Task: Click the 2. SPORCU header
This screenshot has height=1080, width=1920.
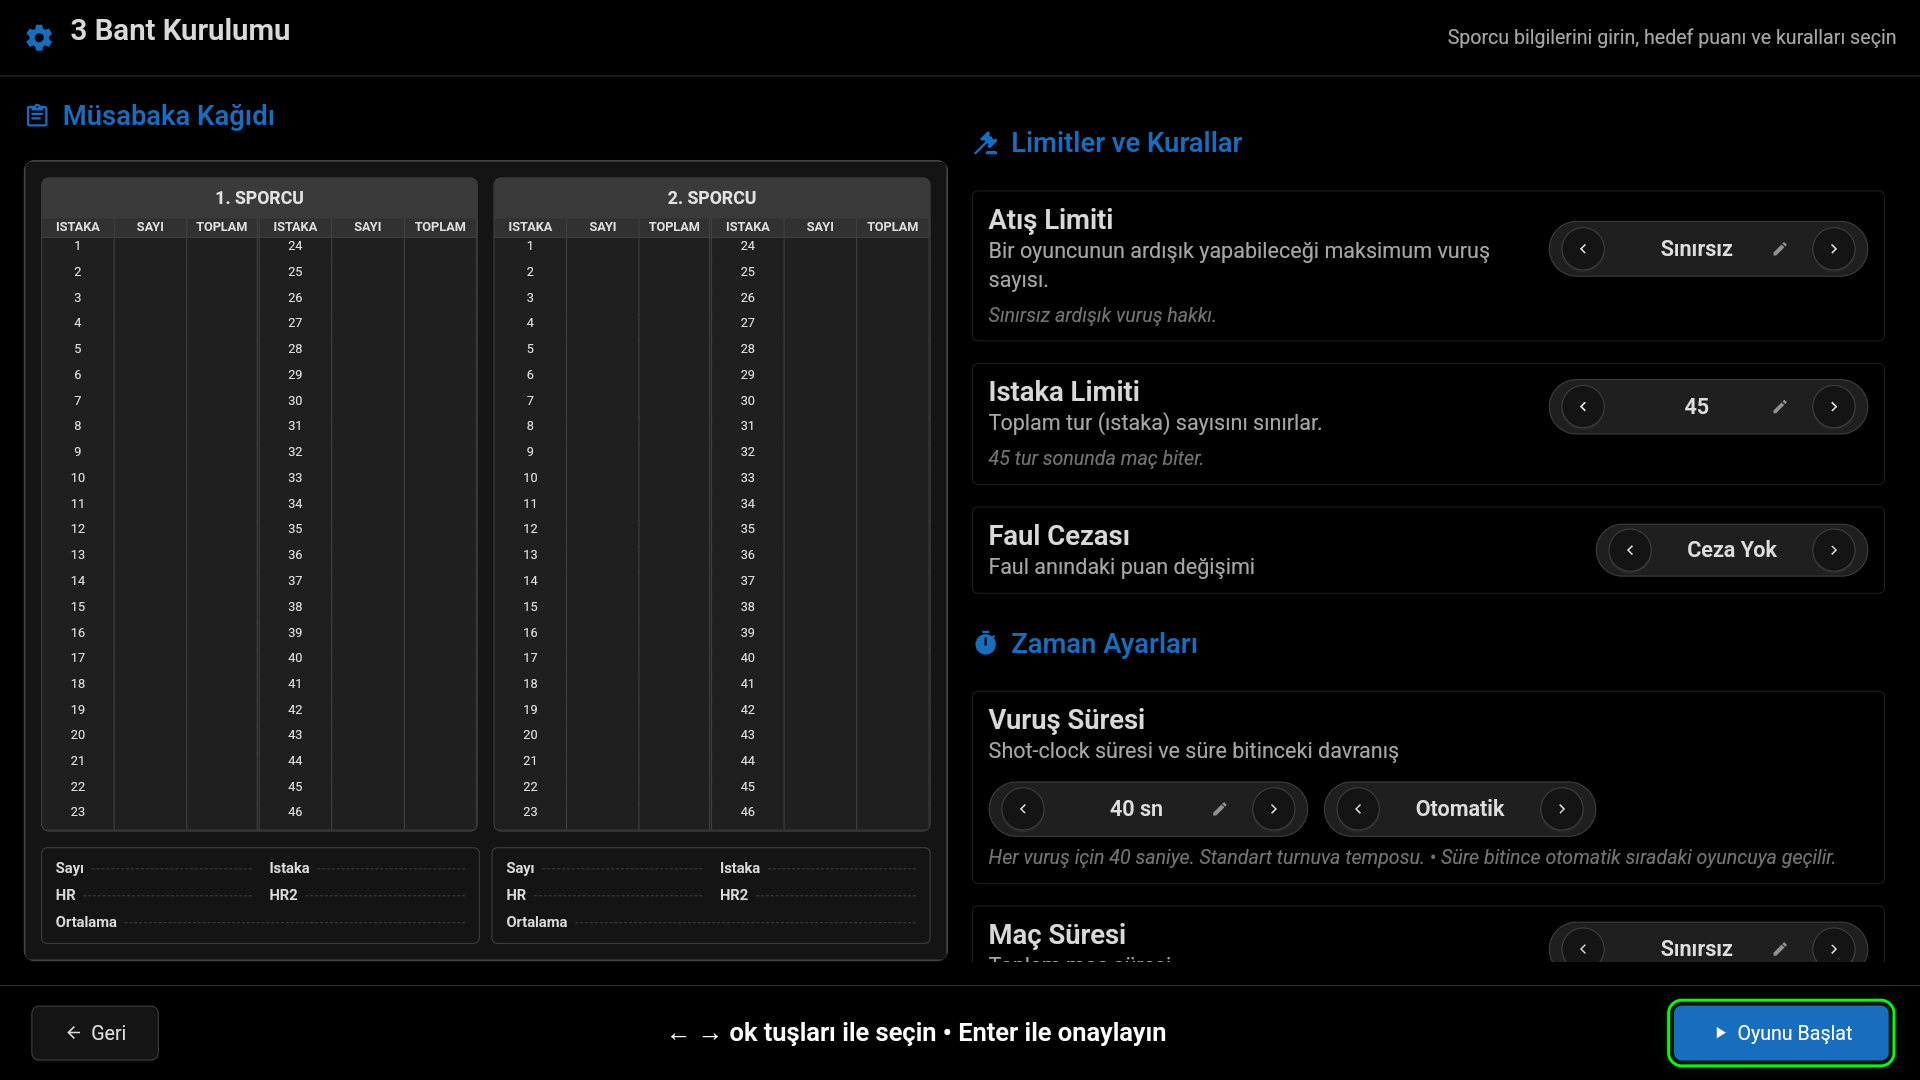Action: (711, 198)
